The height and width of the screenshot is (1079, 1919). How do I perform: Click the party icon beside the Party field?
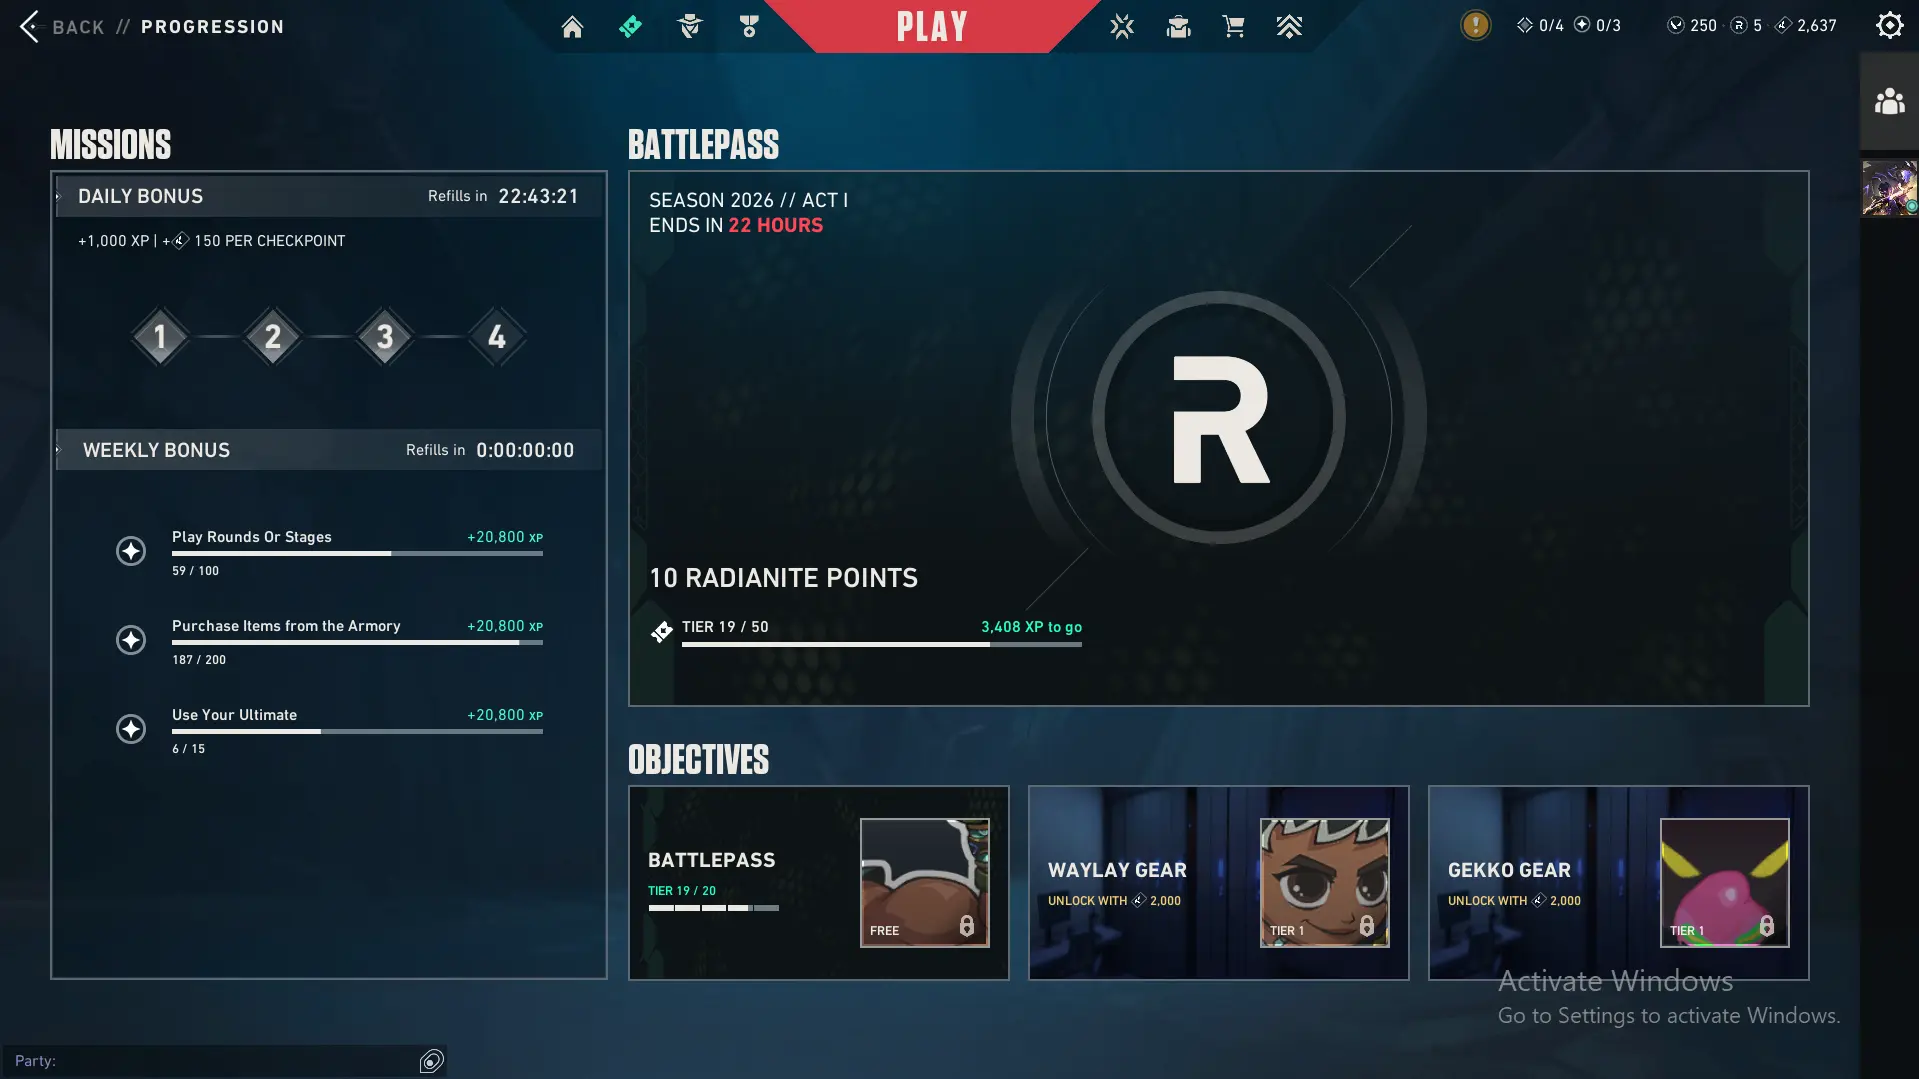point(432,1061)
